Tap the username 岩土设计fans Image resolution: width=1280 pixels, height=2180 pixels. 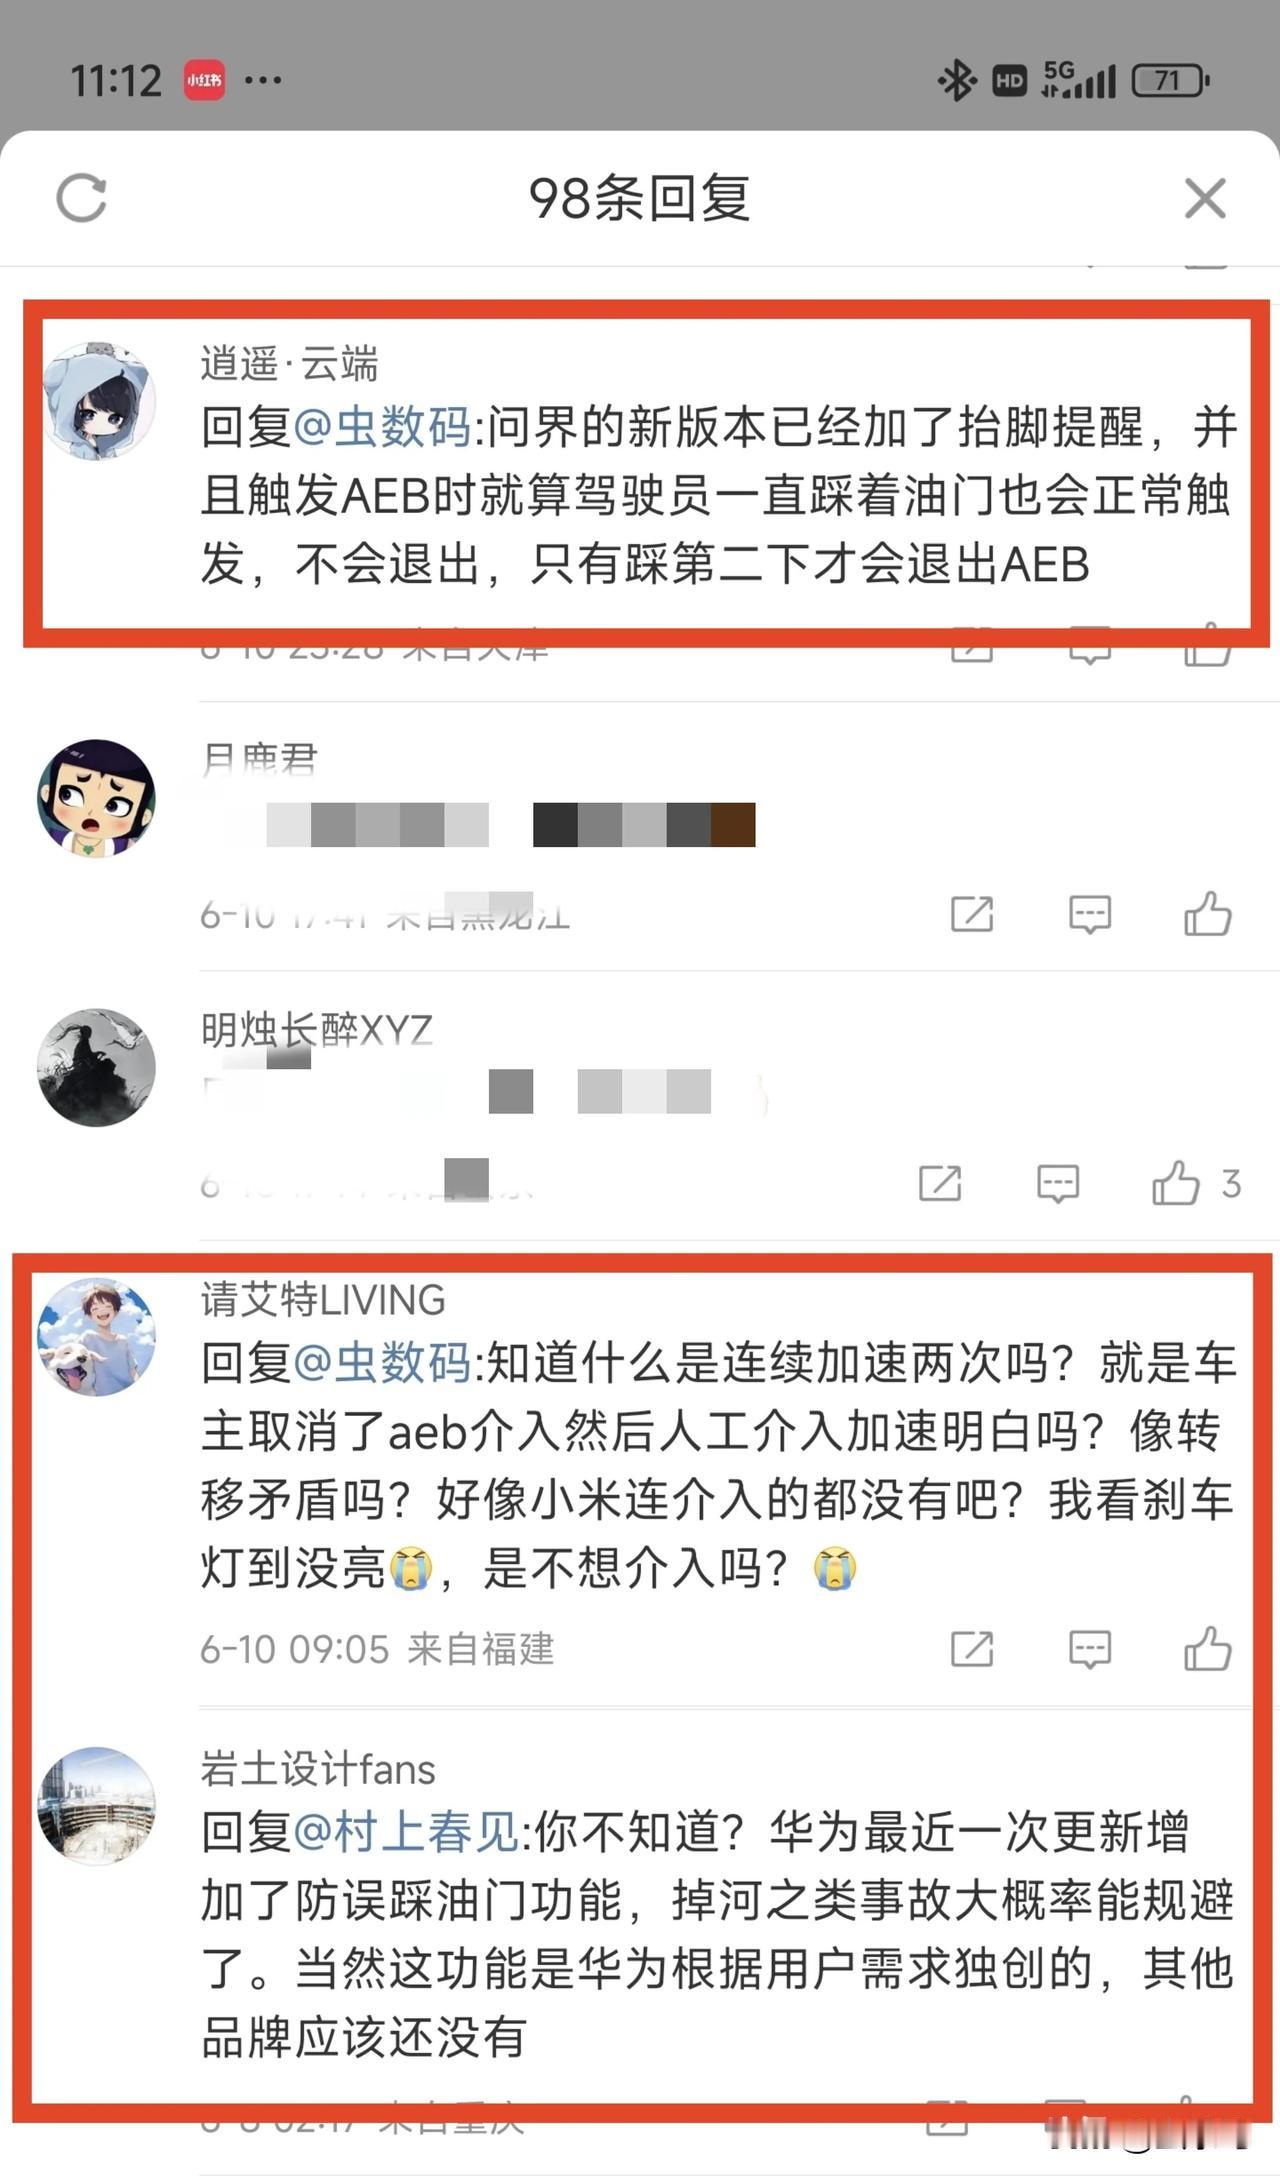[x=318, y=1769]
